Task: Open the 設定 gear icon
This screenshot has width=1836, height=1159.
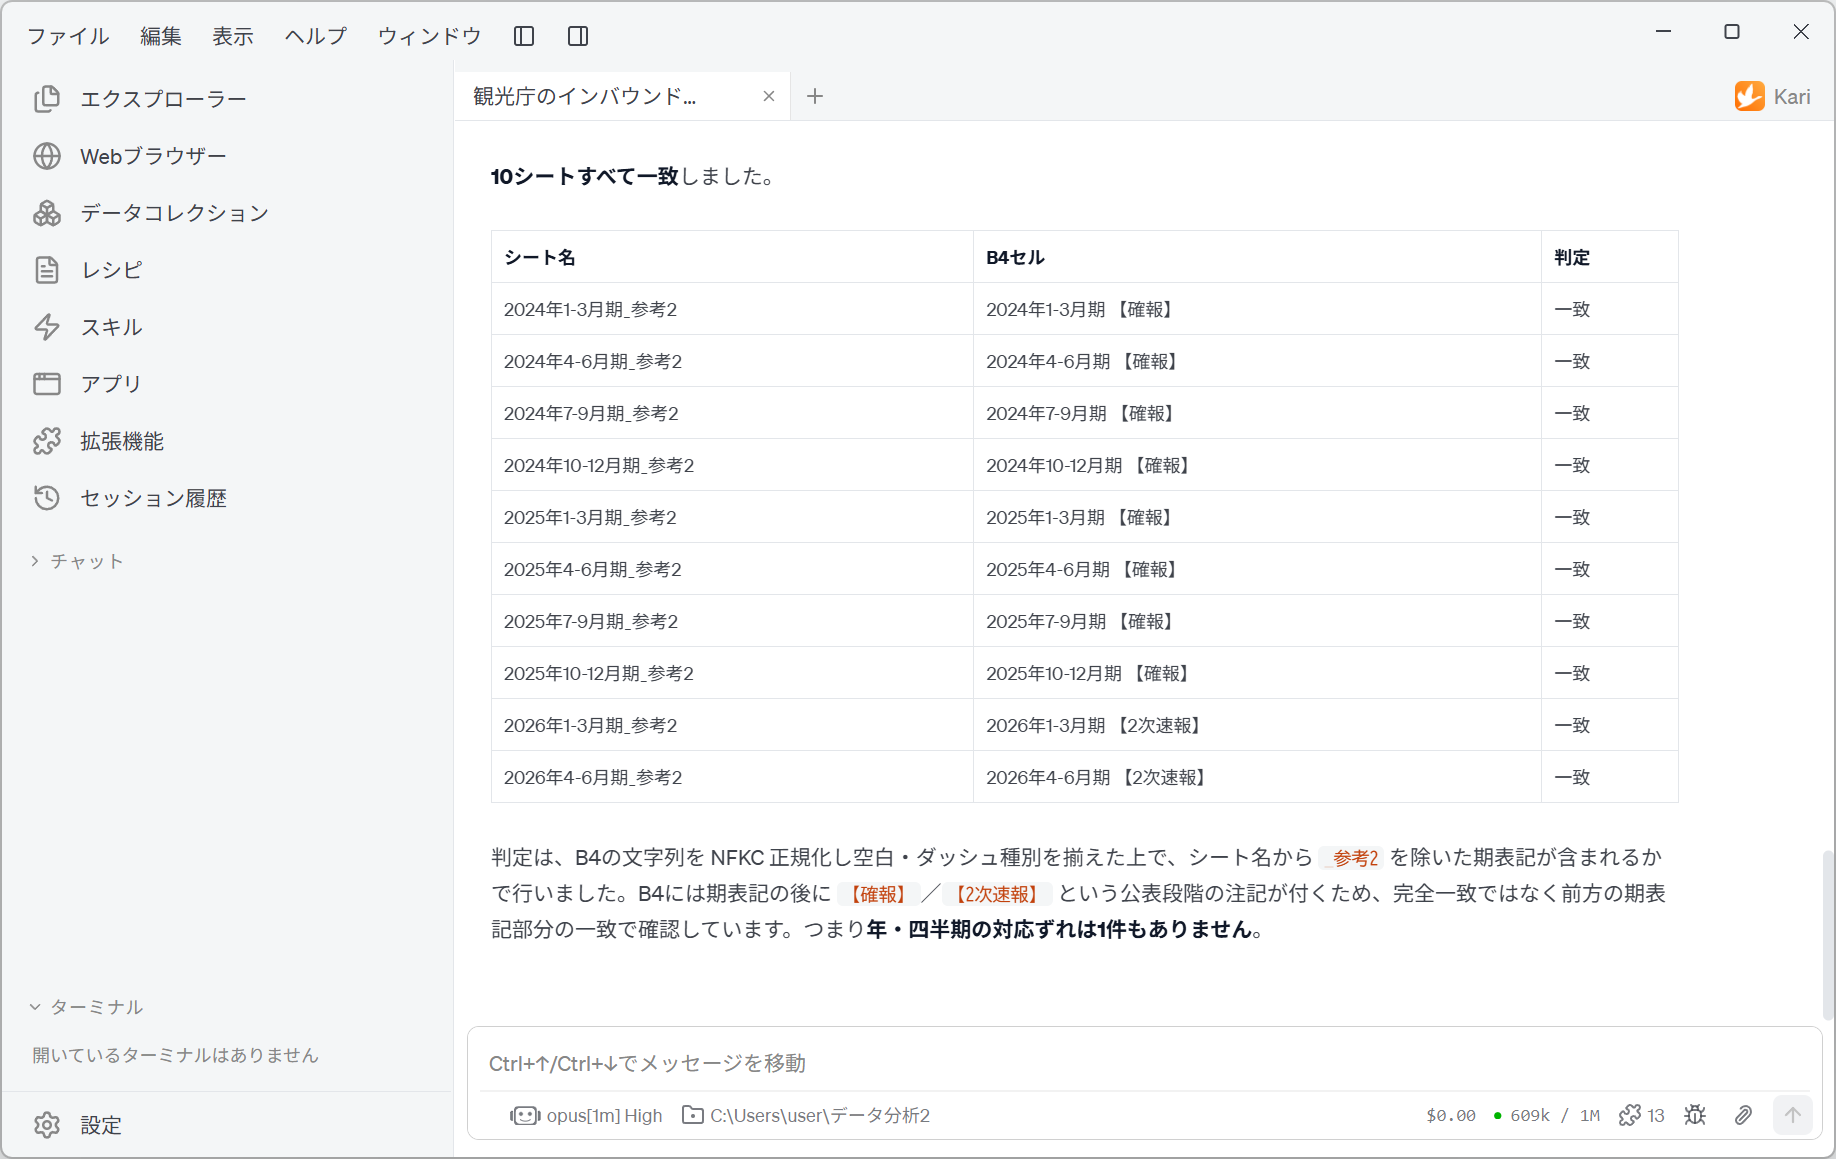Action: pos(47,1125)
